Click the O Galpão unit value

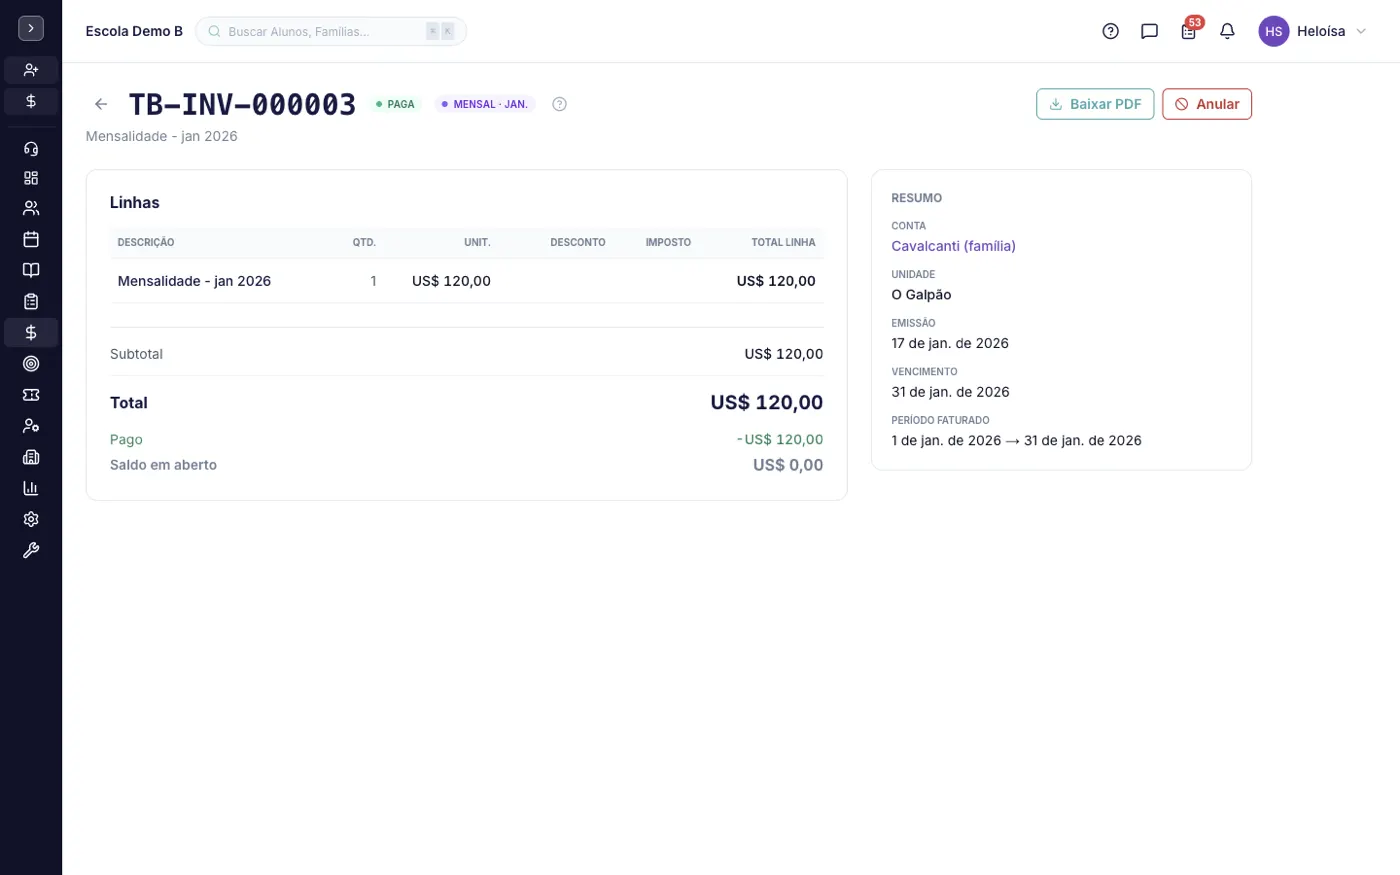[921, 295]
